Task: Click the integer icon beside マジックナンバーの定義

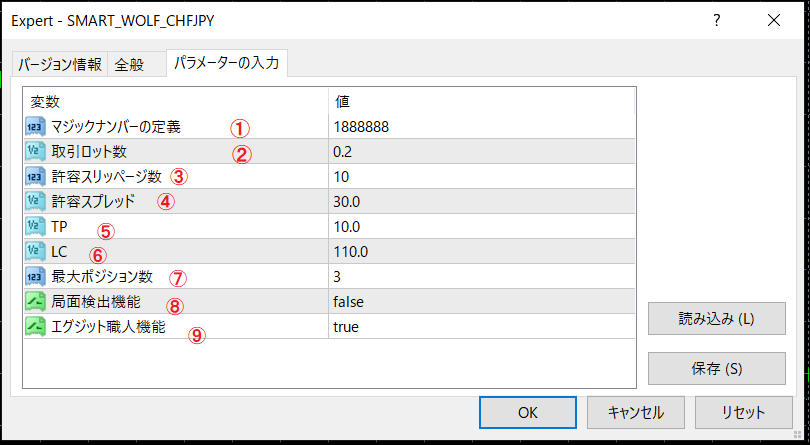Action: 35,127
